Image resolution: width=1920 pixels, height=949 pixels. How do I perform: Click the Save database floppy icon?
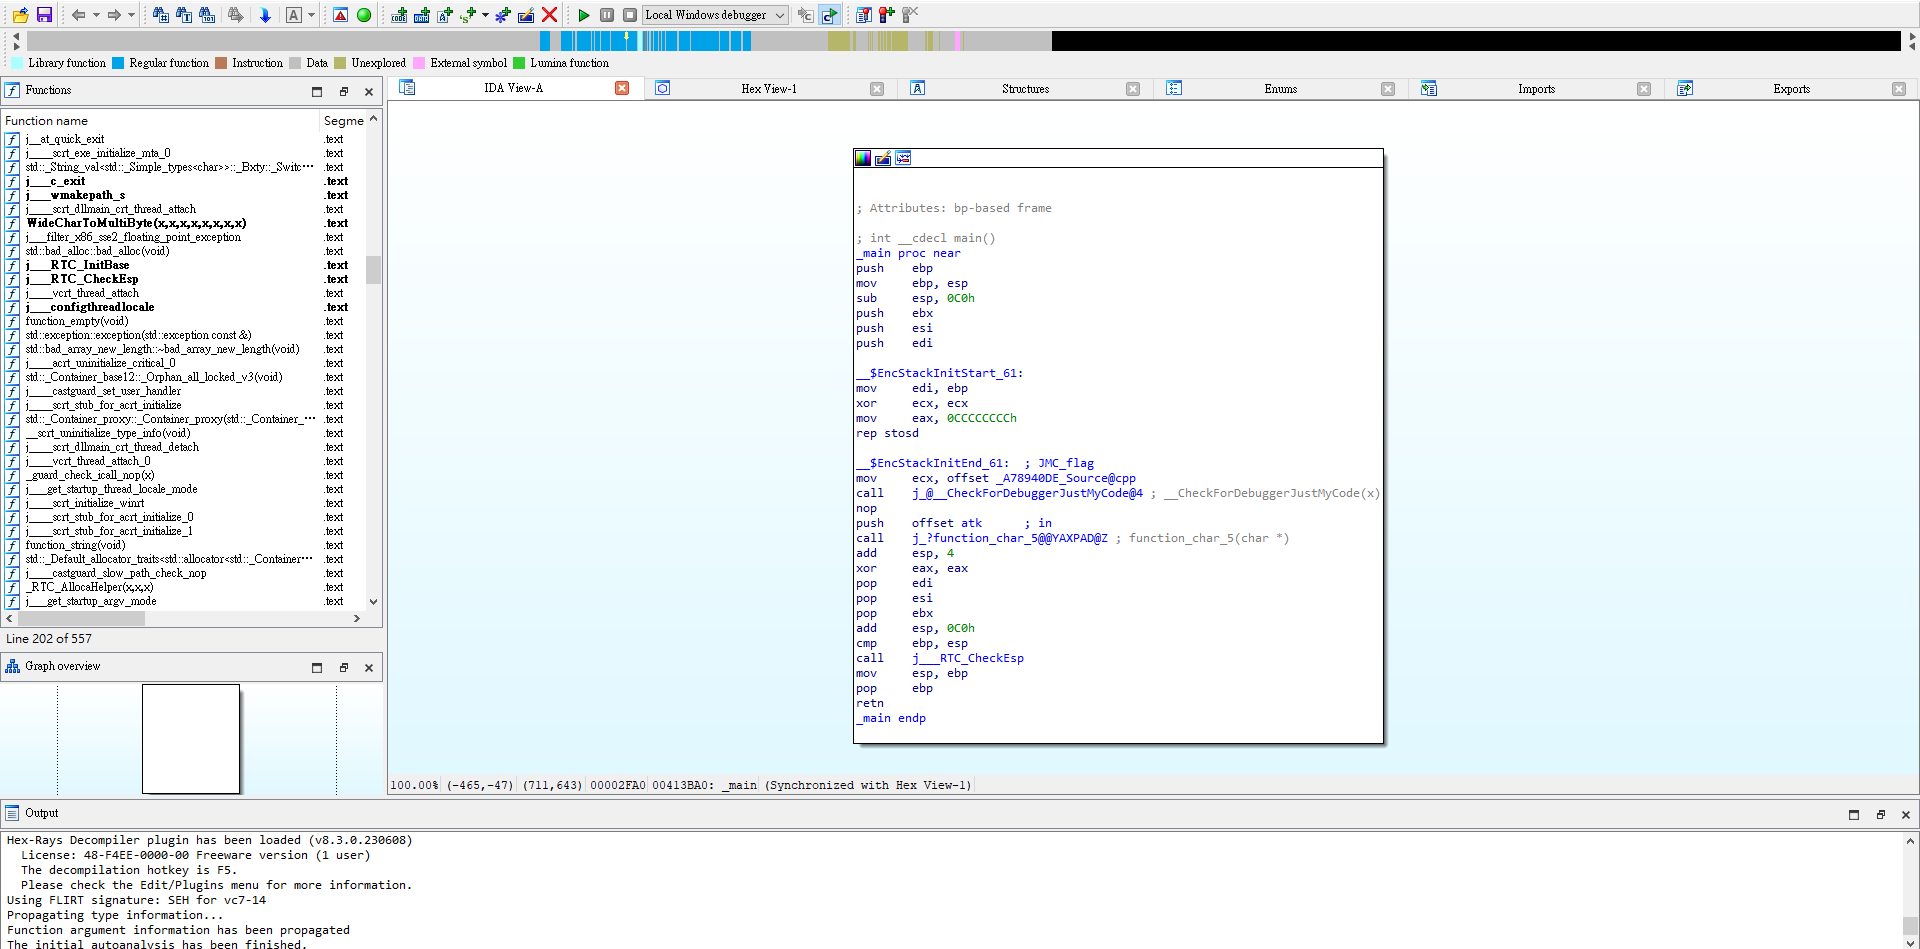click(44, 15)
